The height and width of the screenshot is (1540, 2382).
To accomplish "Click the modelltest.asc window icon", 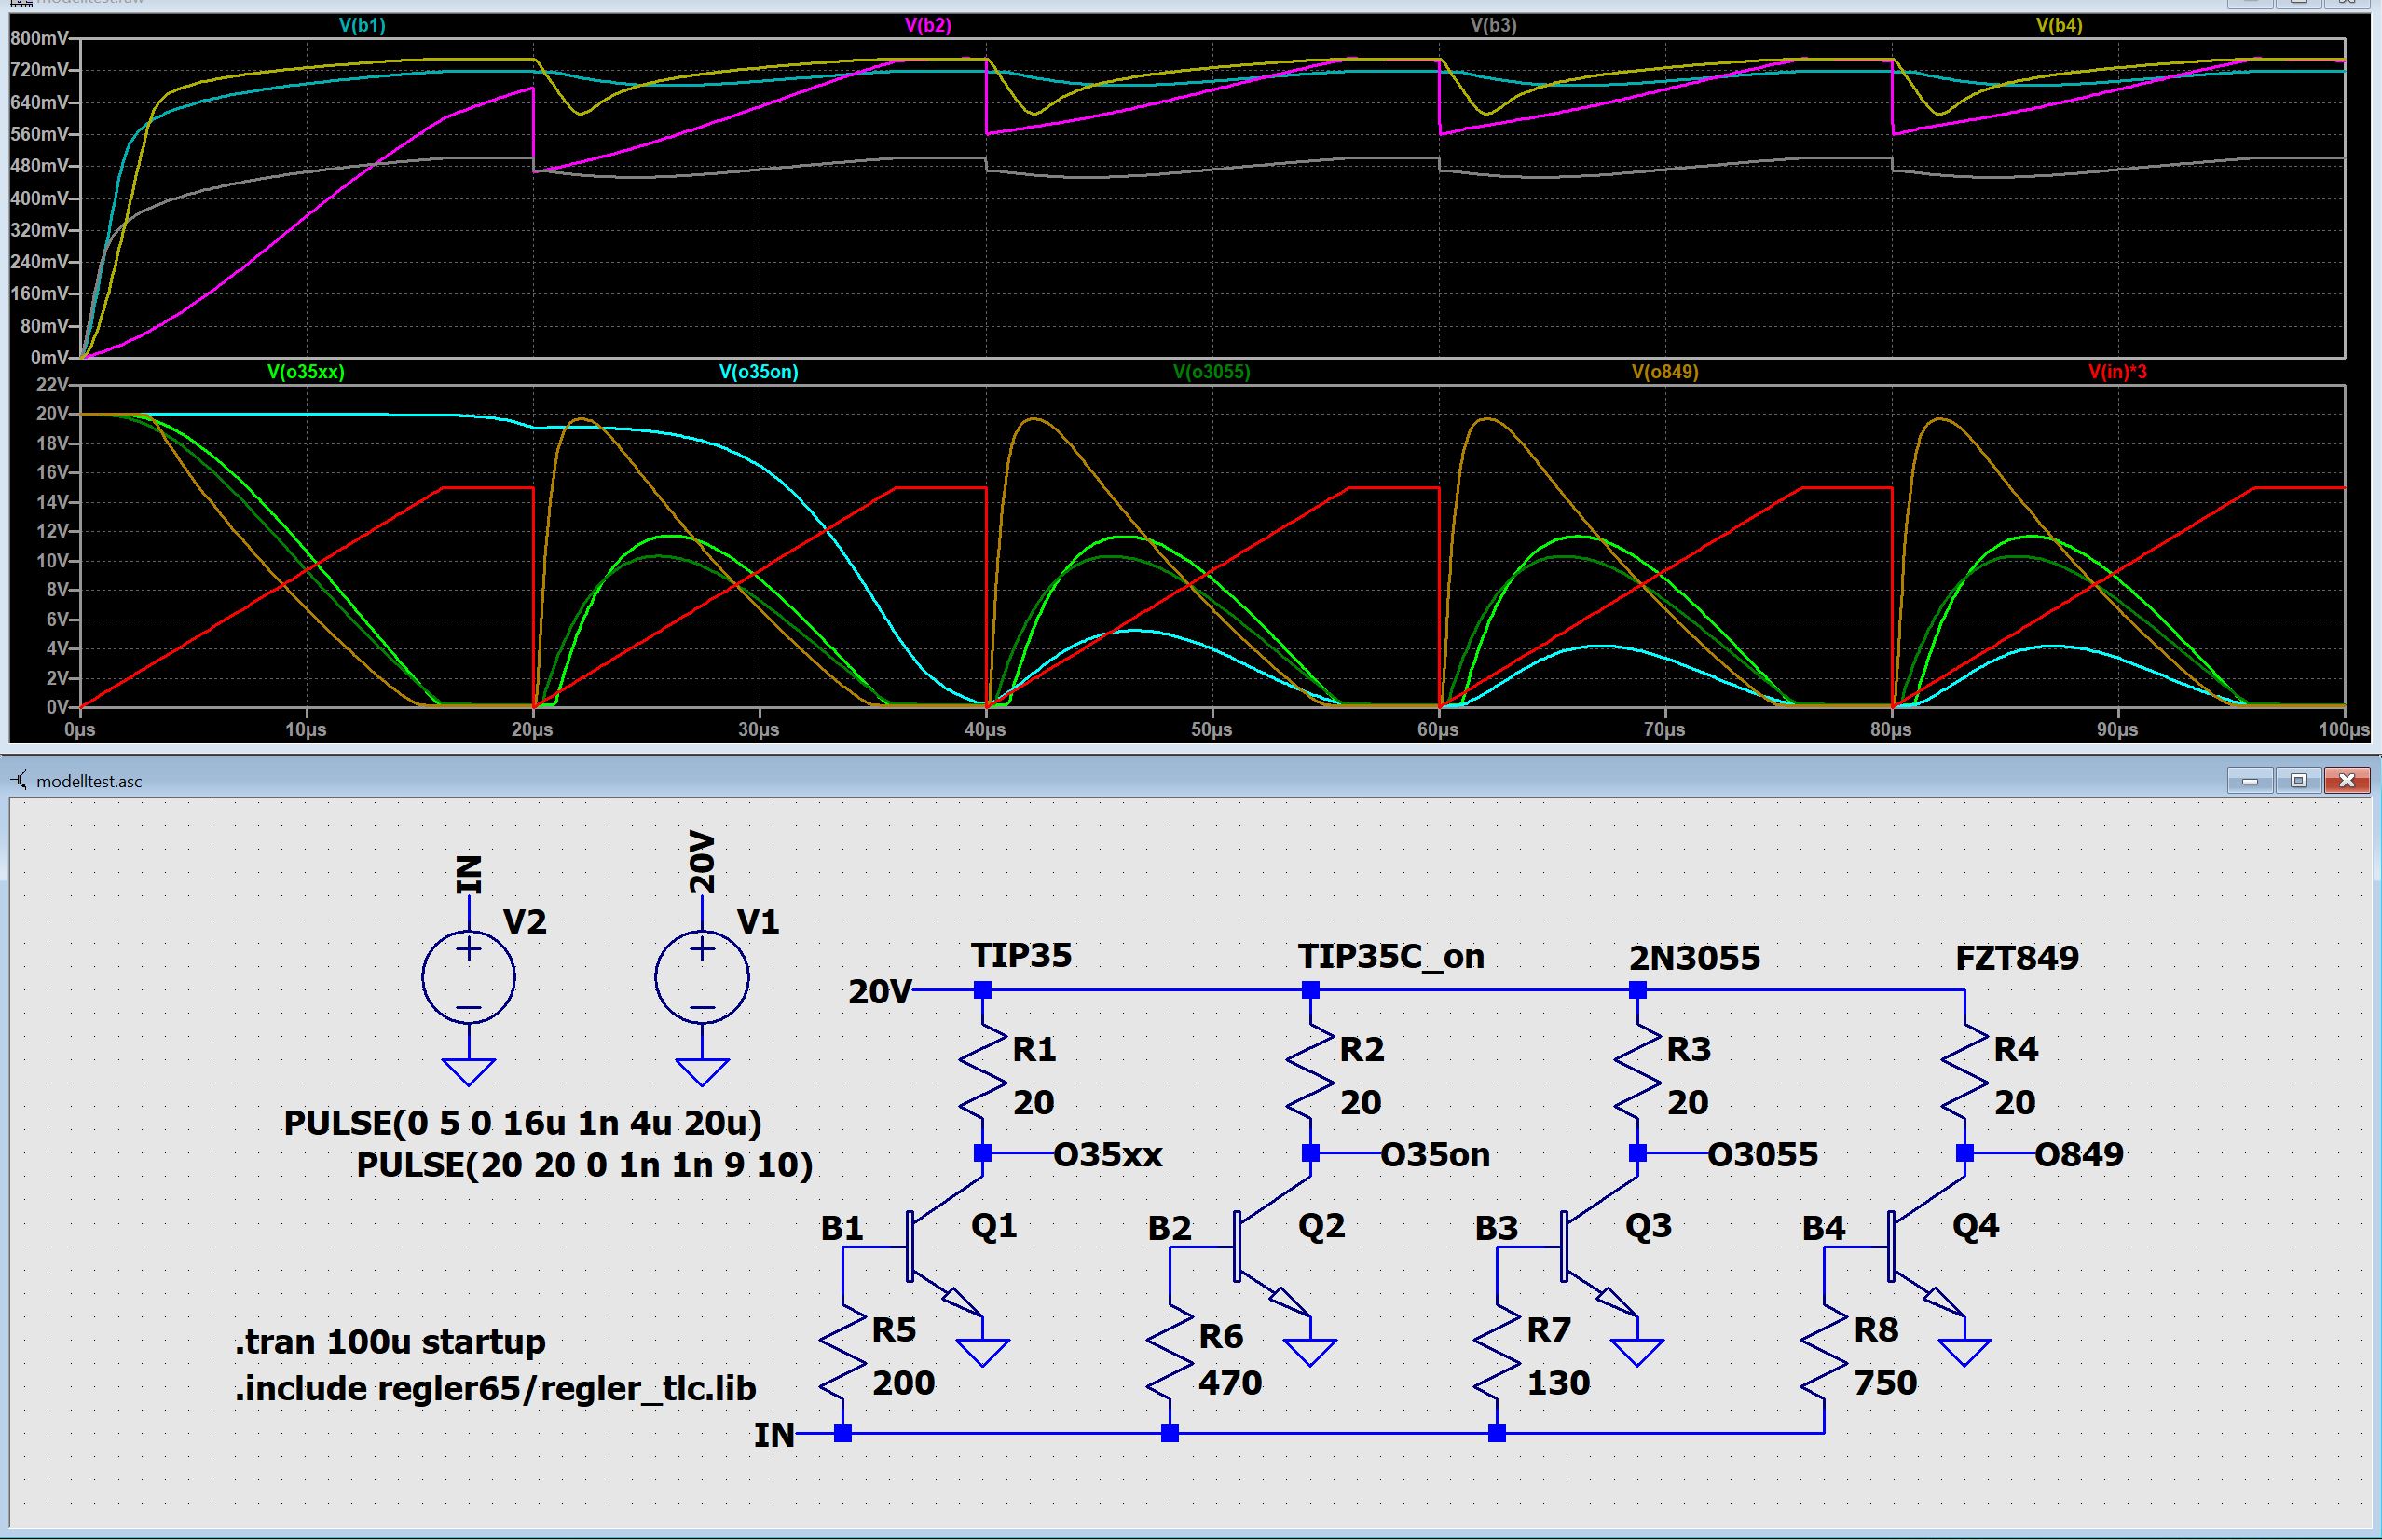I will coord(18,780).
